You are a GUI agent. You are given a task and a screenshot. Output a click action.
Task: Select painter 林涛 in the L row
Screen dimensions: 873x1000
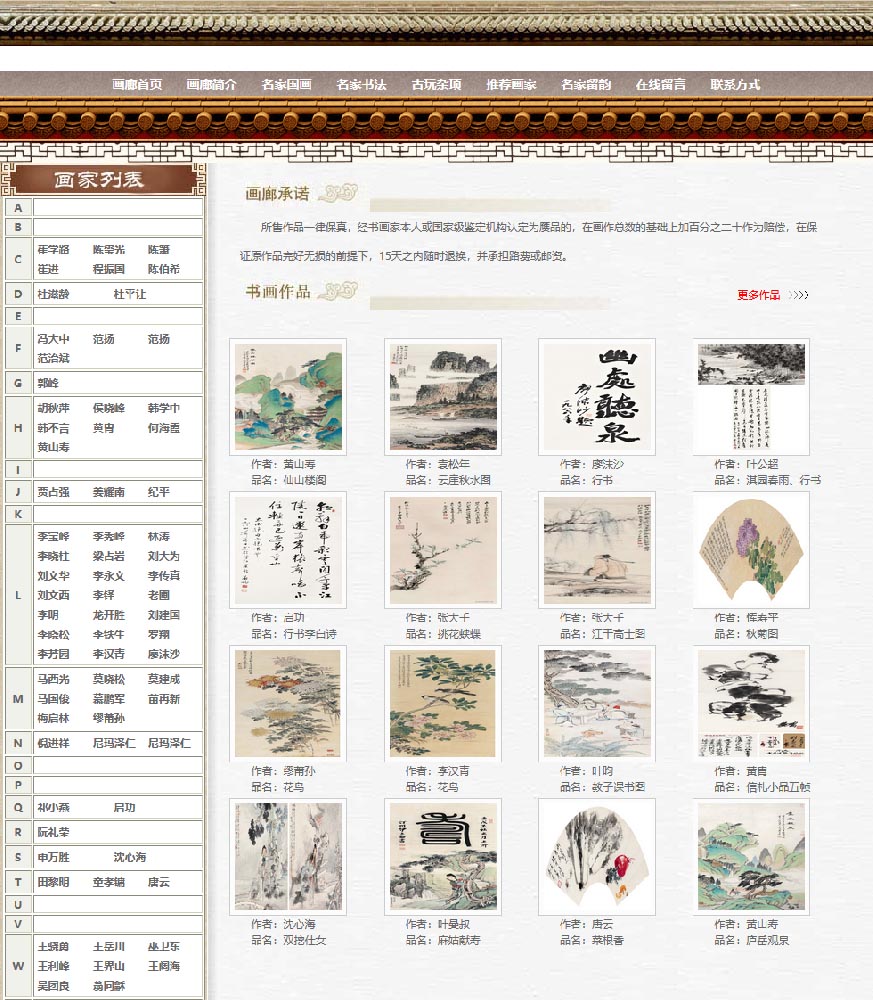pos(159,536)
